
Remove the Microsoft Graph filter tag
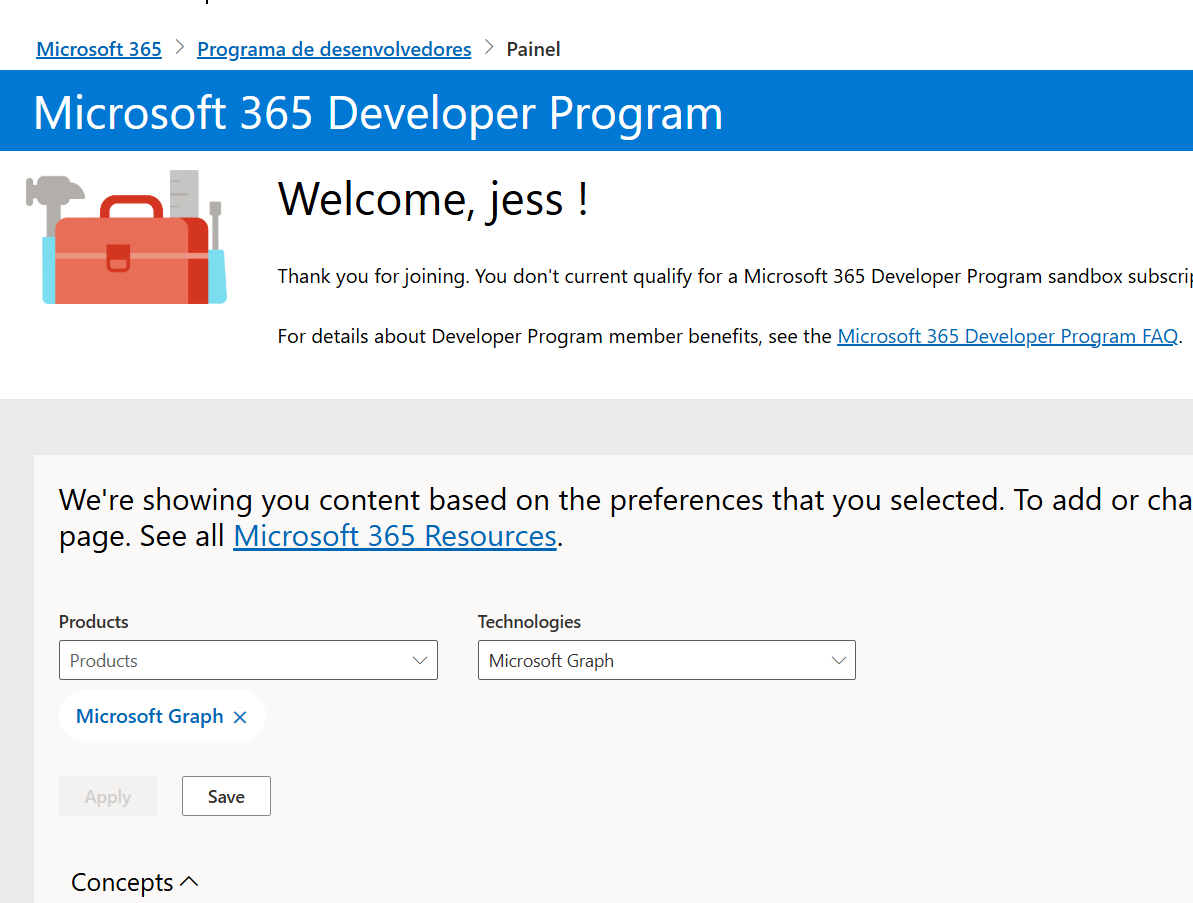(240, 717)
